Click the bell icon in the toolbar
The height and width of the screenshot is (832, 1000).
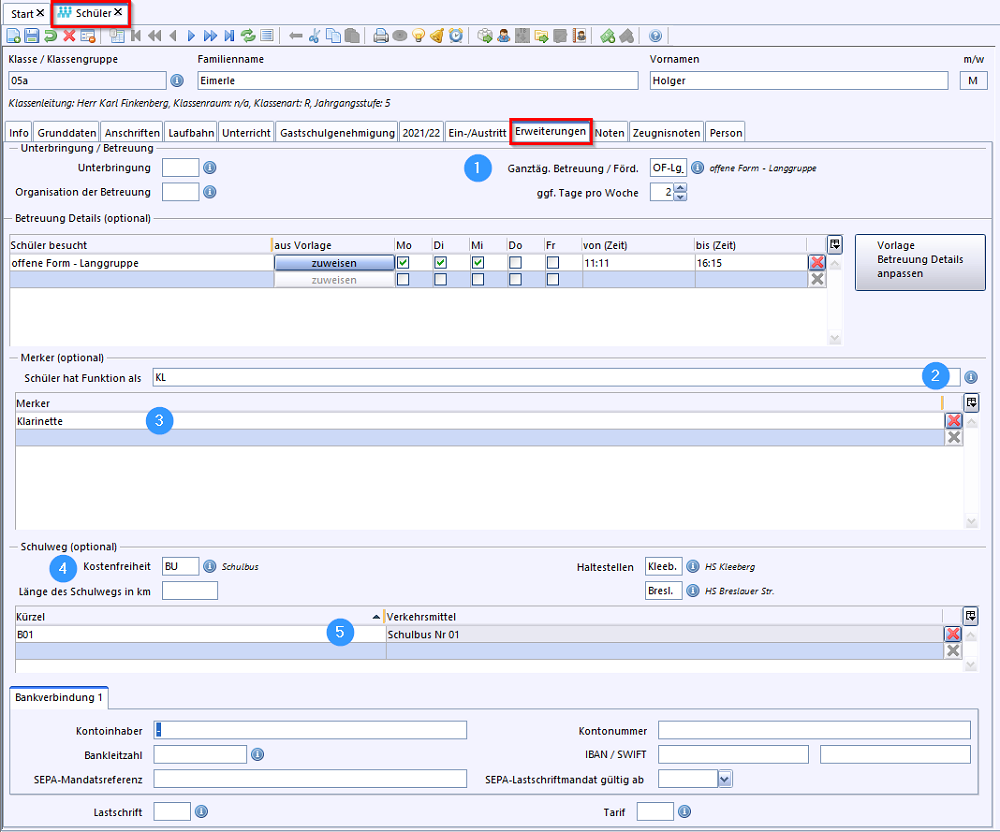(x=437, y=36)
